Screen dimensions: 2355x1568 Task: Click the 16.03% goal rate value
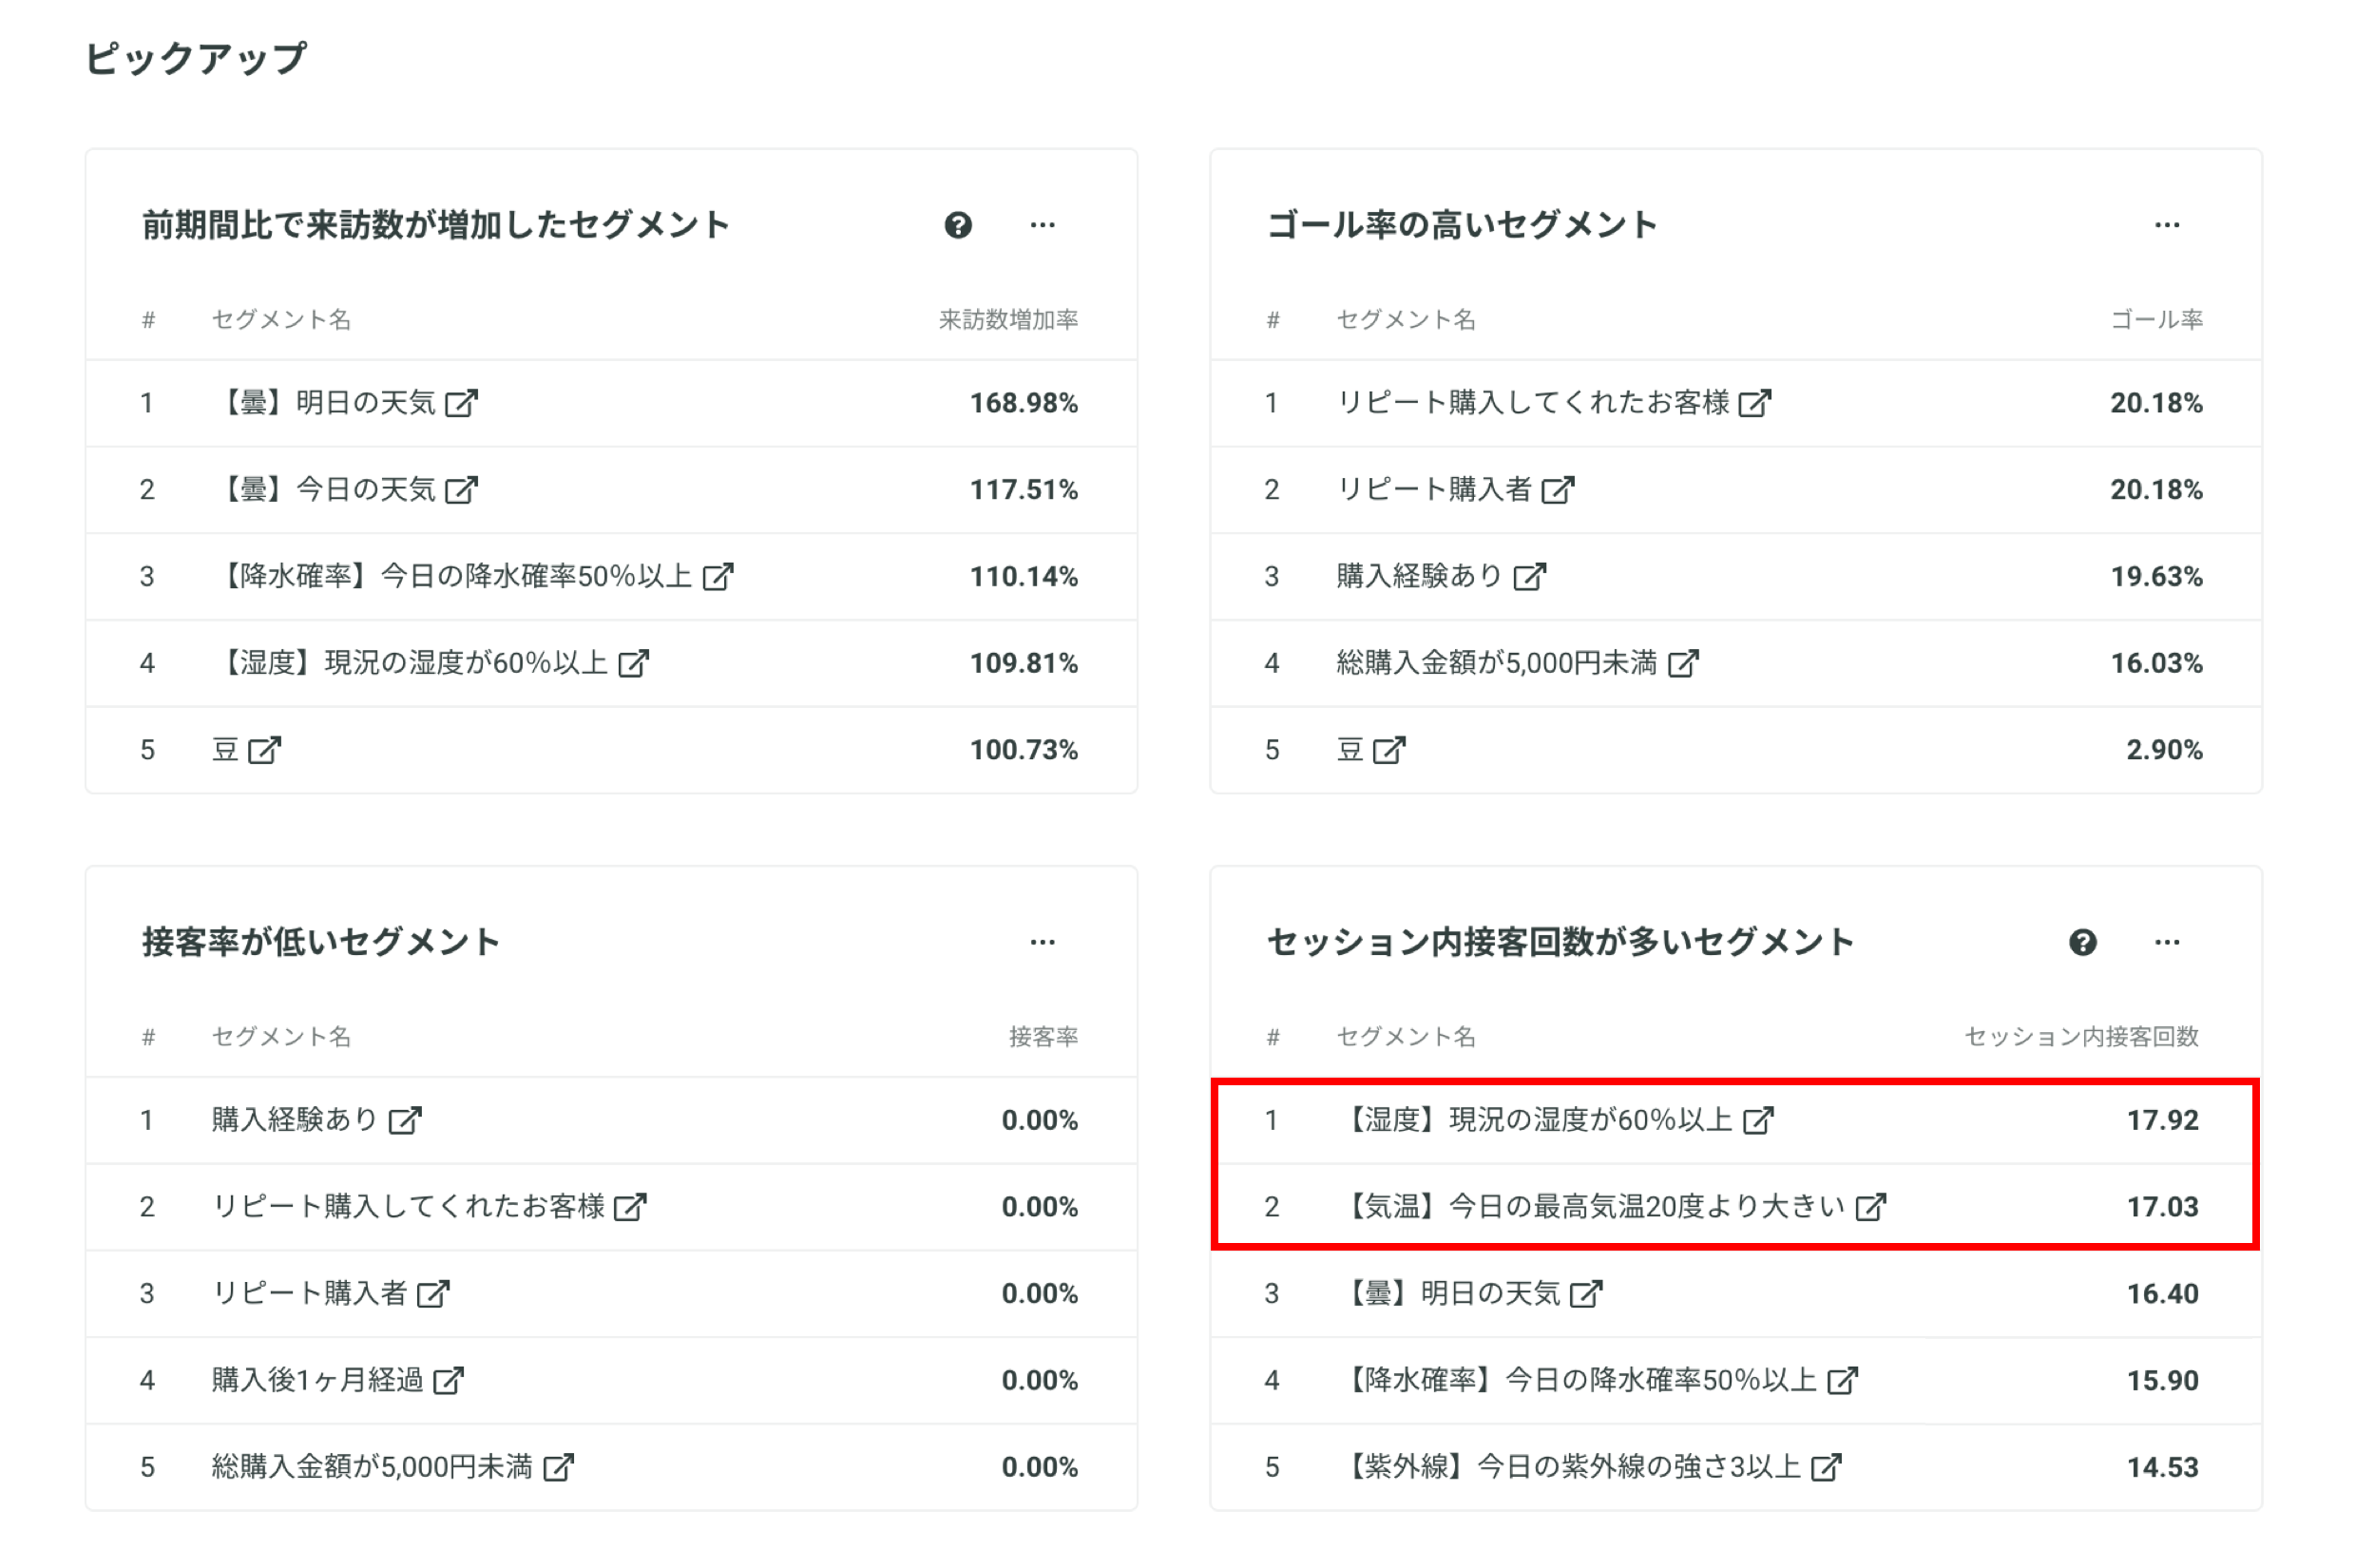click(x=2155, y=663)
